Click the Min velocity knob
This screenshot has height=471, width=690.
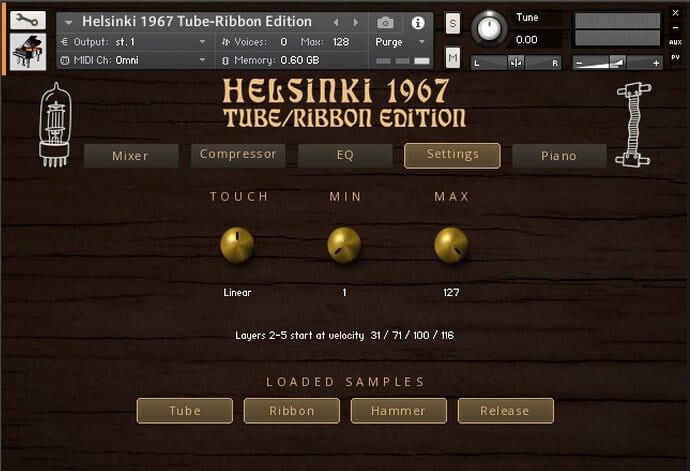coord(344,245)
